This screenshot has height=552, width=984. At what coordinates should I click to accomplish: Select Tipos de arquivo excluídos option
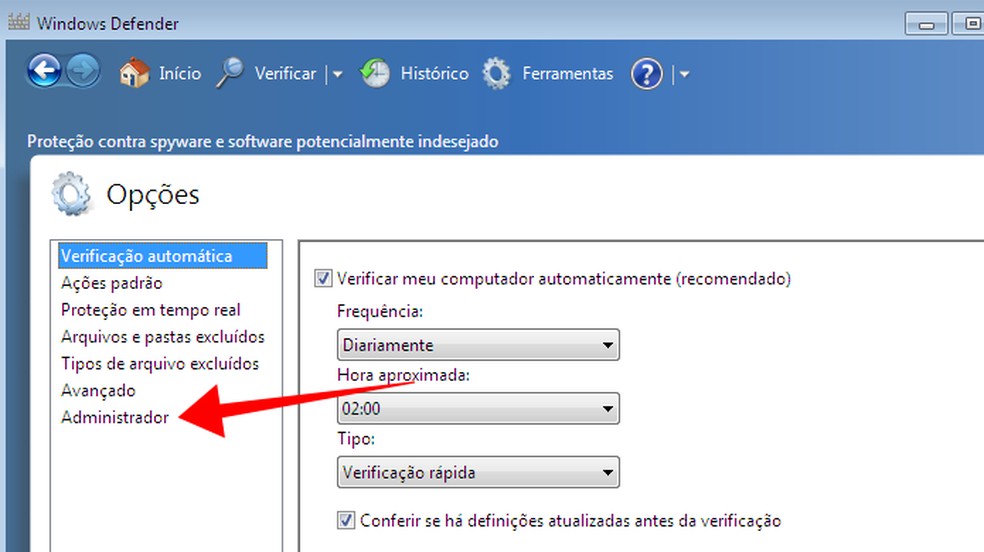coord(160,364)
